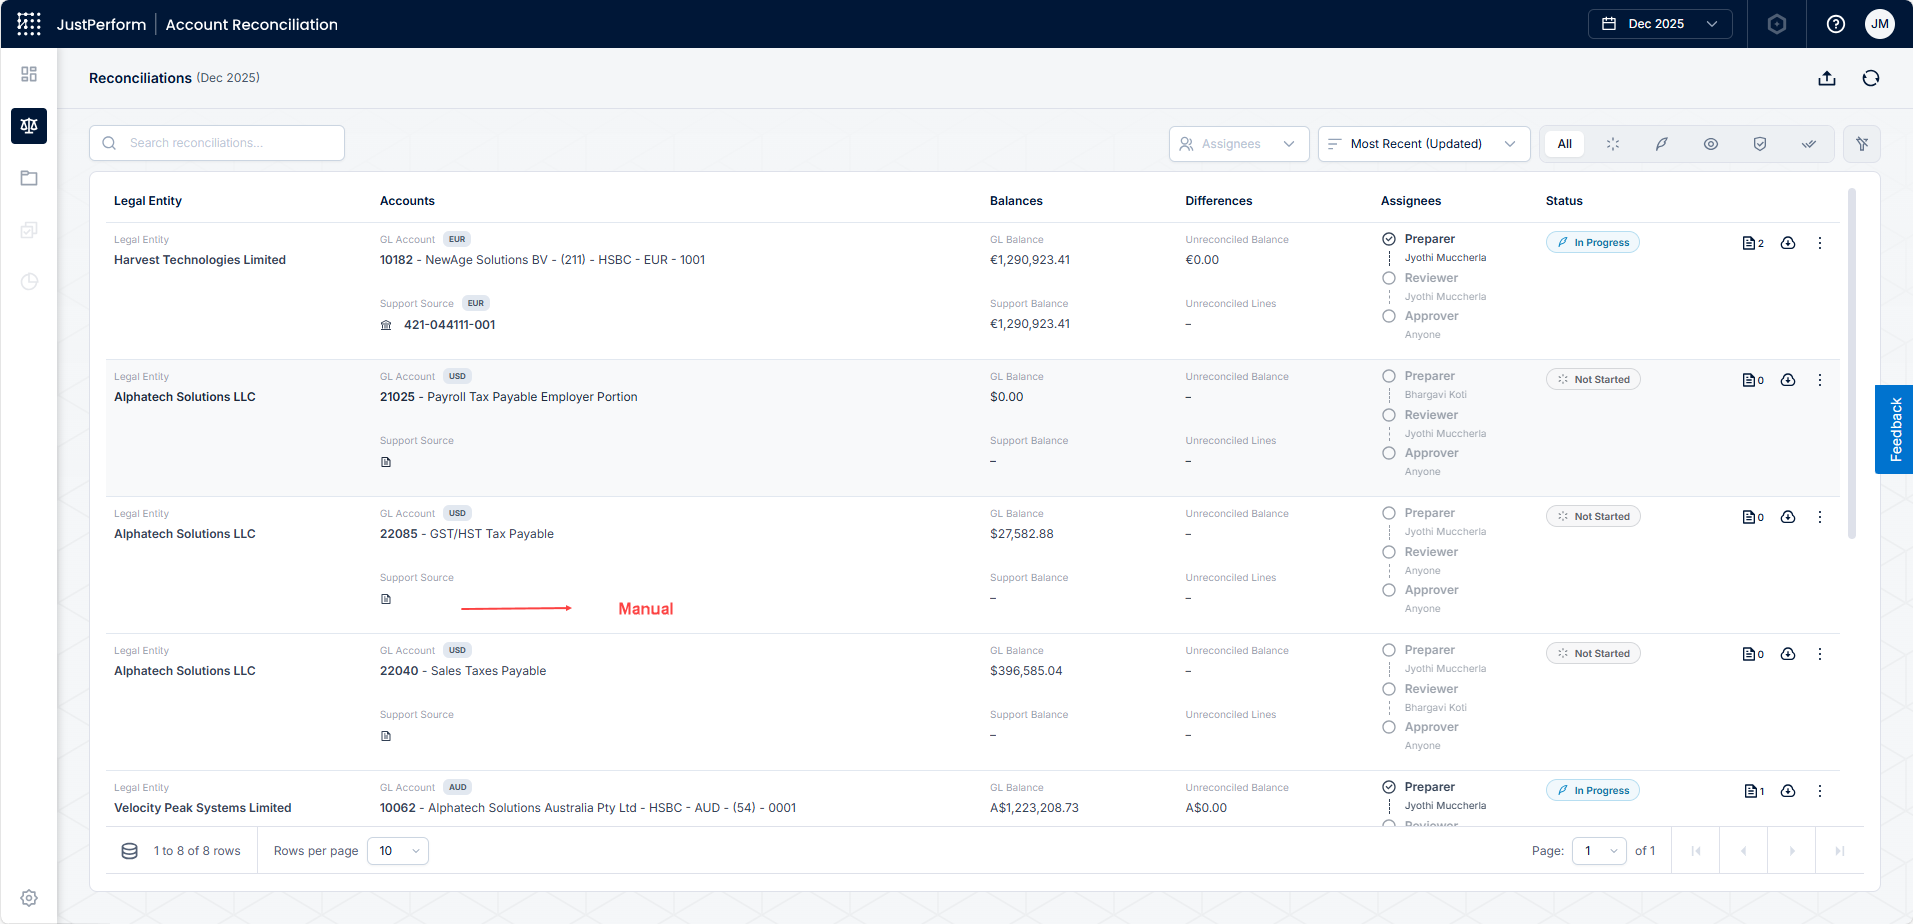Click Approver circle for account 22085
Screen dimensions: 1913x924
[1389, 590]
